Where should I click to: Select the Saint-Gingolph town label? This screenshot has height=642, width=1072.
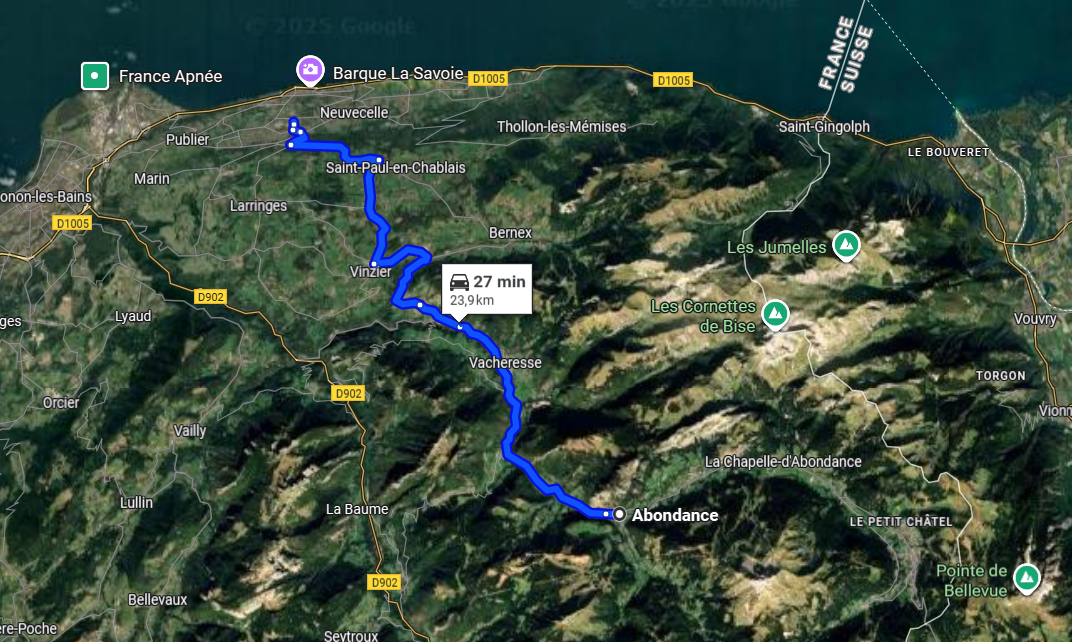coord(824,126)
